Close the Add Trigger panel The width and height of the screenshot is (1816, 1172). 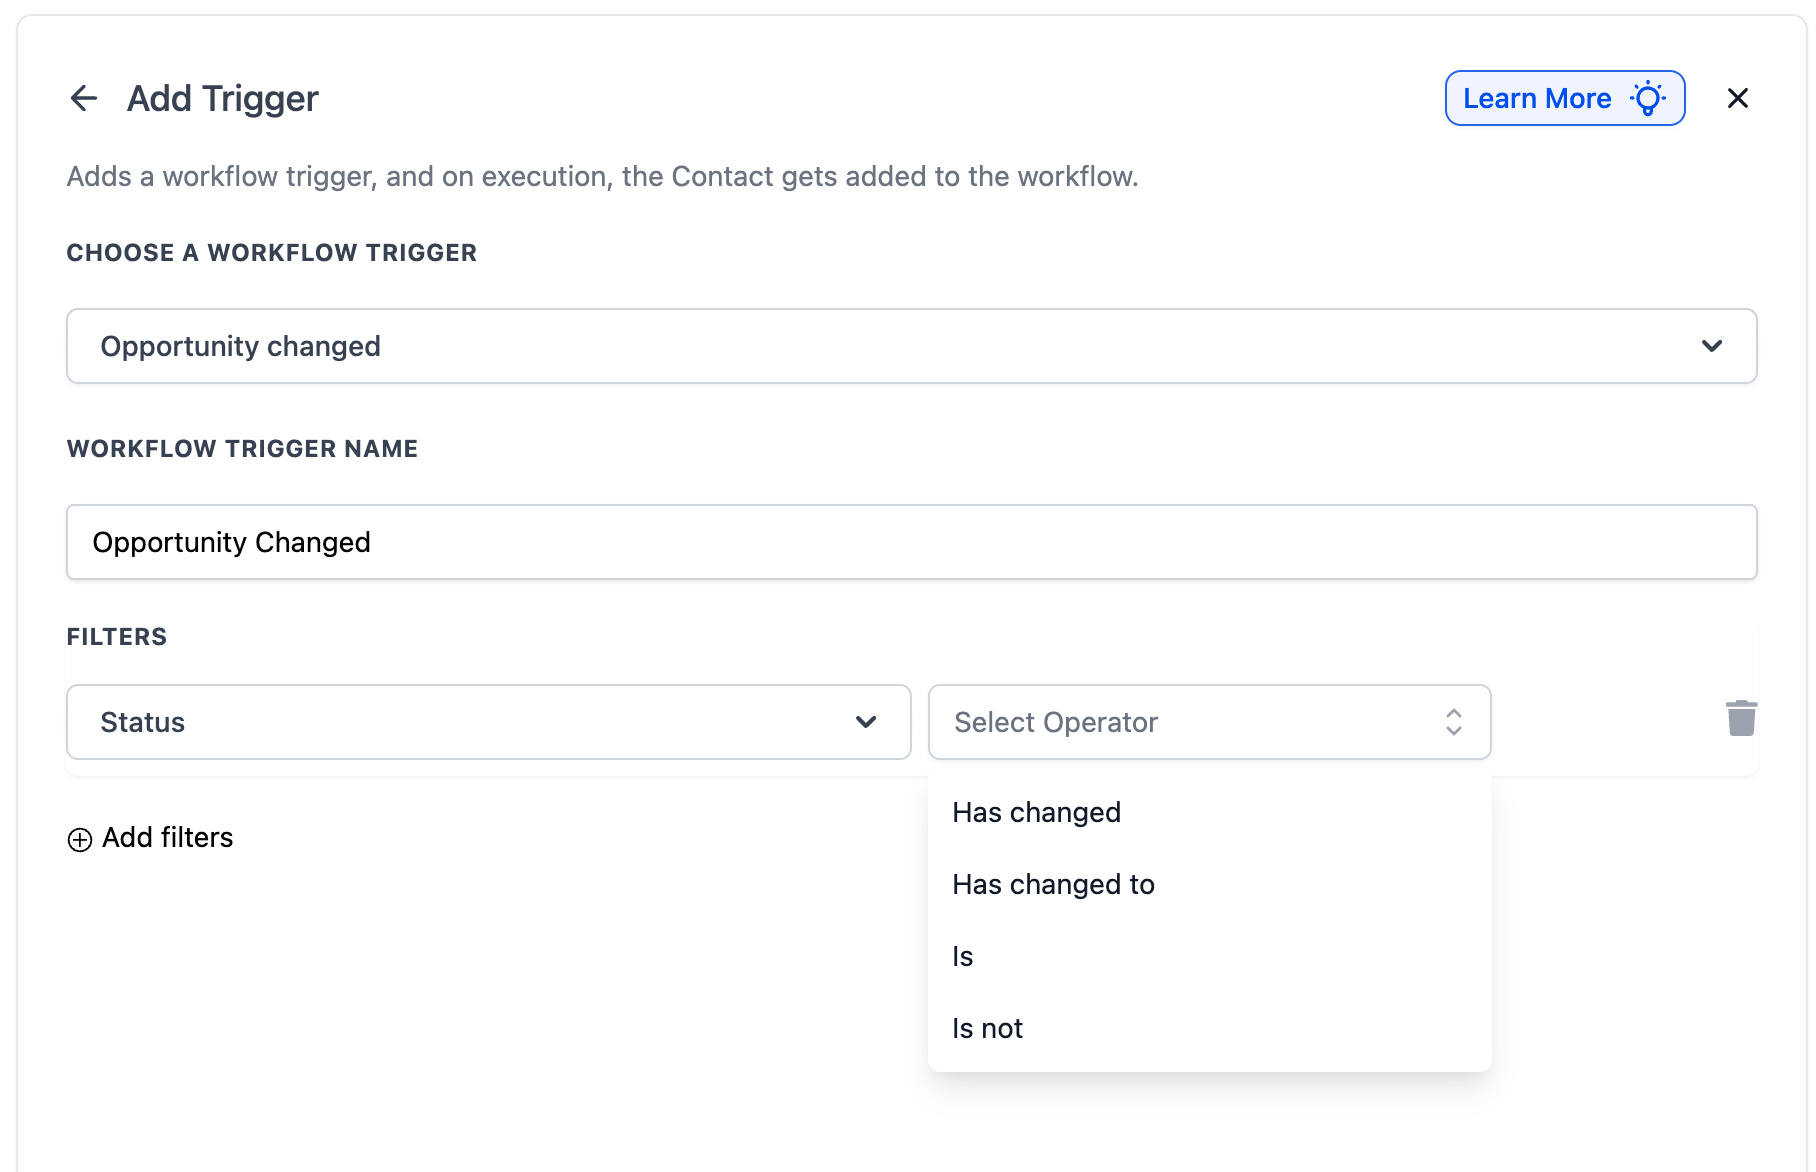tap(1737, 98)
